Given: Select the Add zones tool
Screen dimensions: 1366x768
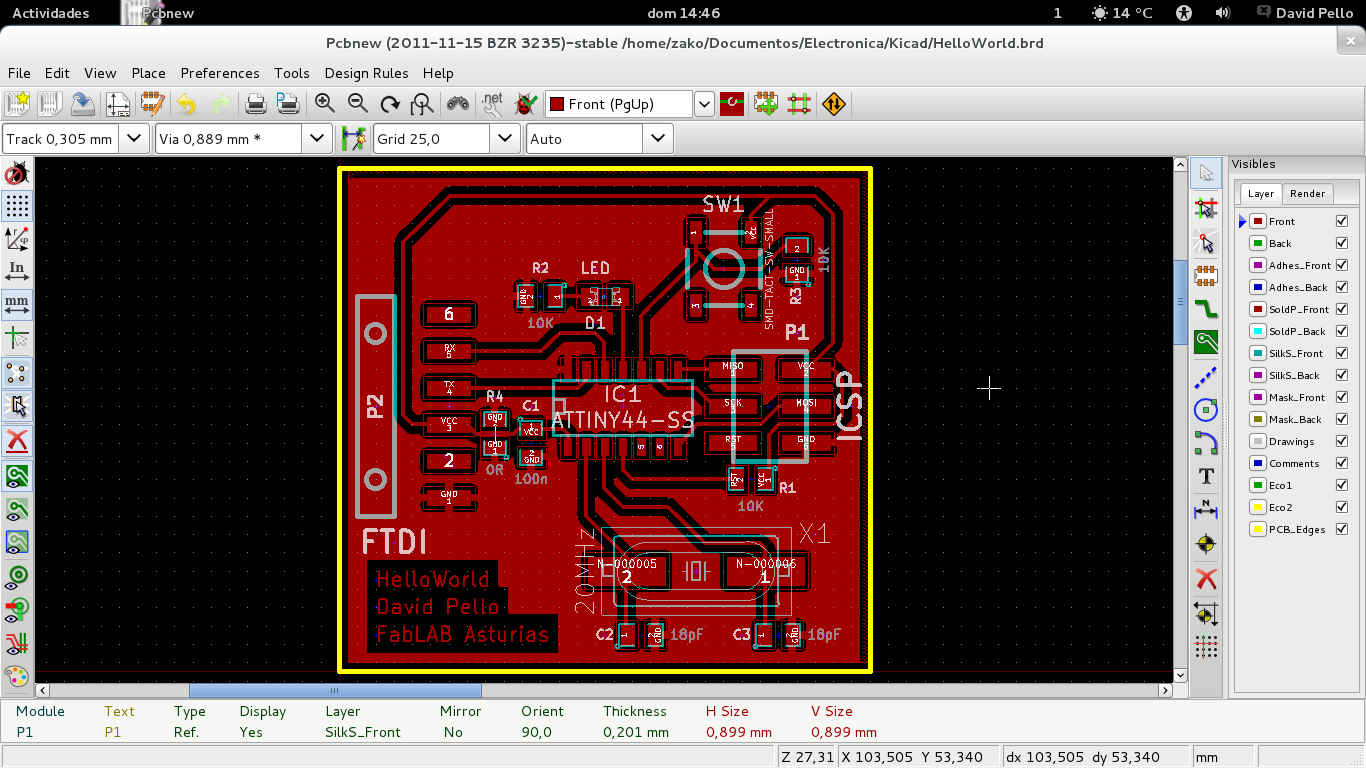Looking at the screenshot, I should [1206, 341].
